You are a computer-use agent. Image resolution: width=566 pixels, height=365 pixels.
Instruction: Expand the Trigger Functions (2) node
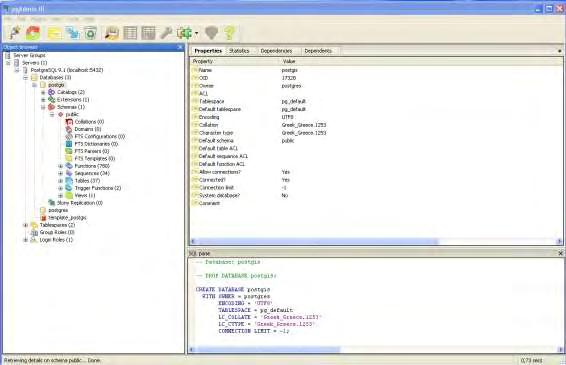pos(61,188)
